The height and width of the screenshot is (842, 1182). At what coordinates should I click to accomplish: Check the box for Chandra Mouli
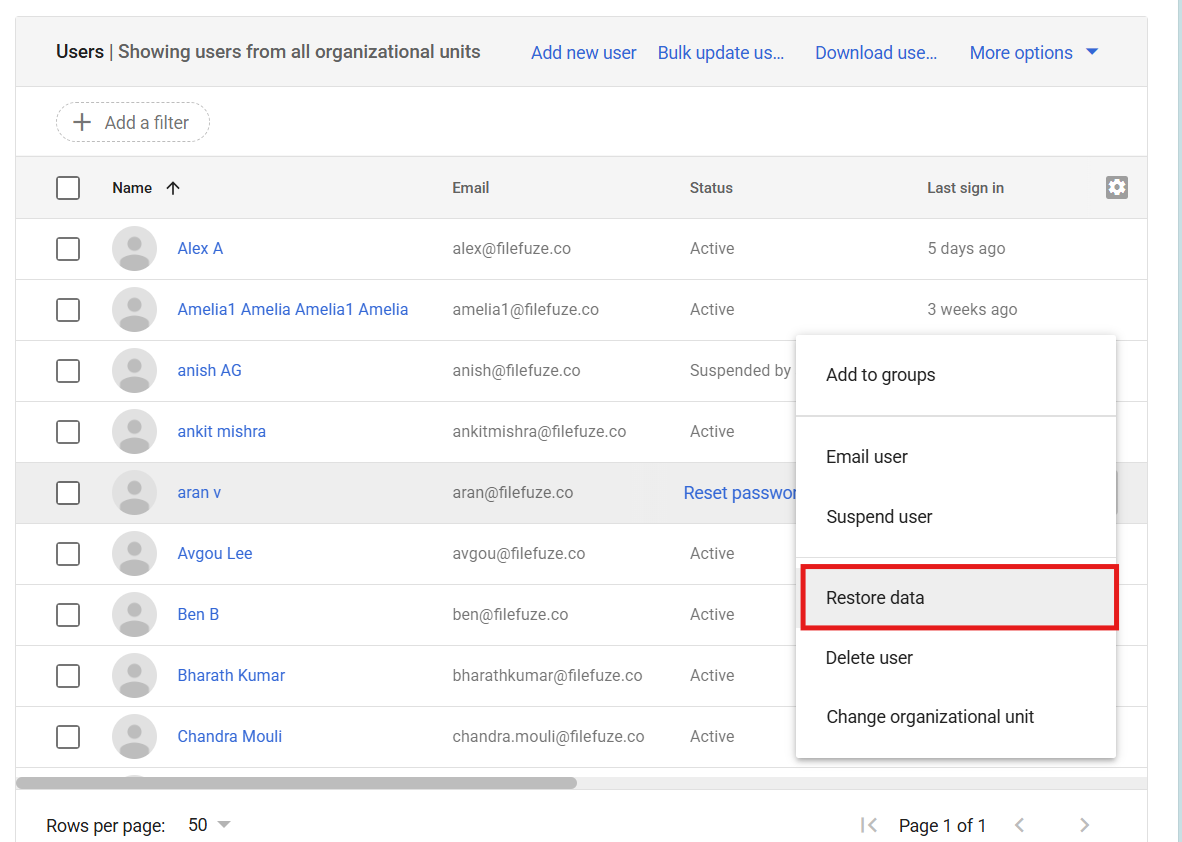coord(68,736)
